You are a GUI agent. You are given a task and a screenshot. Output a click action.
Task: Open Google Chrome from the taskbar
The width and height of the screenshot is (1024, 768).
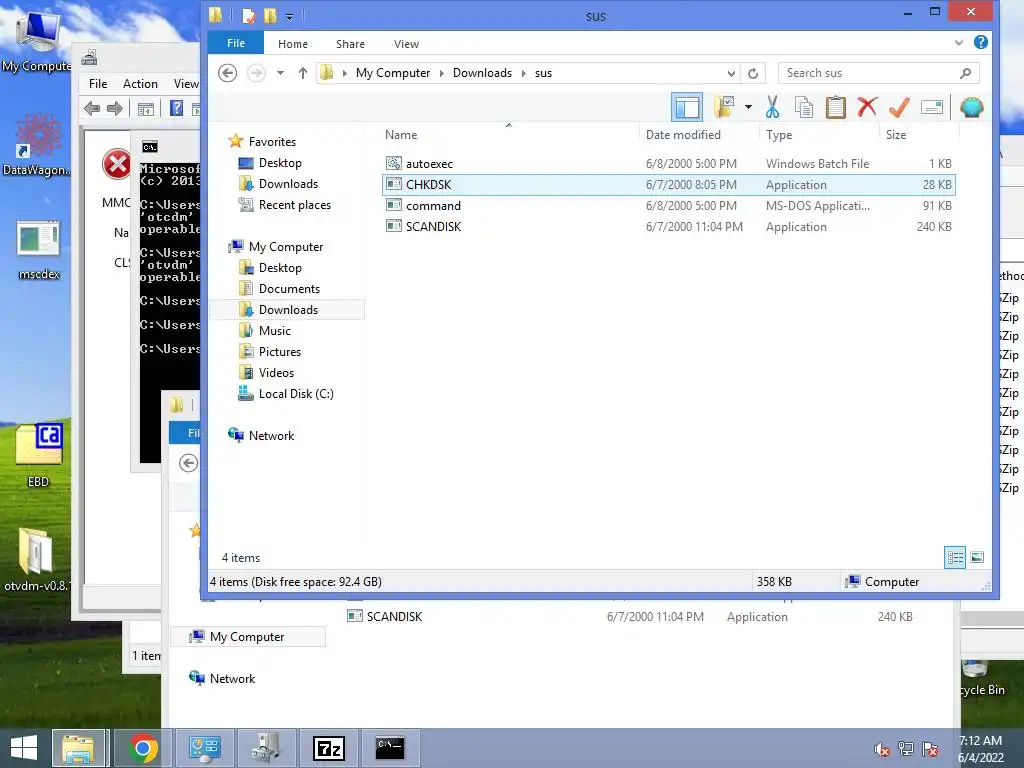click(142, 748)
